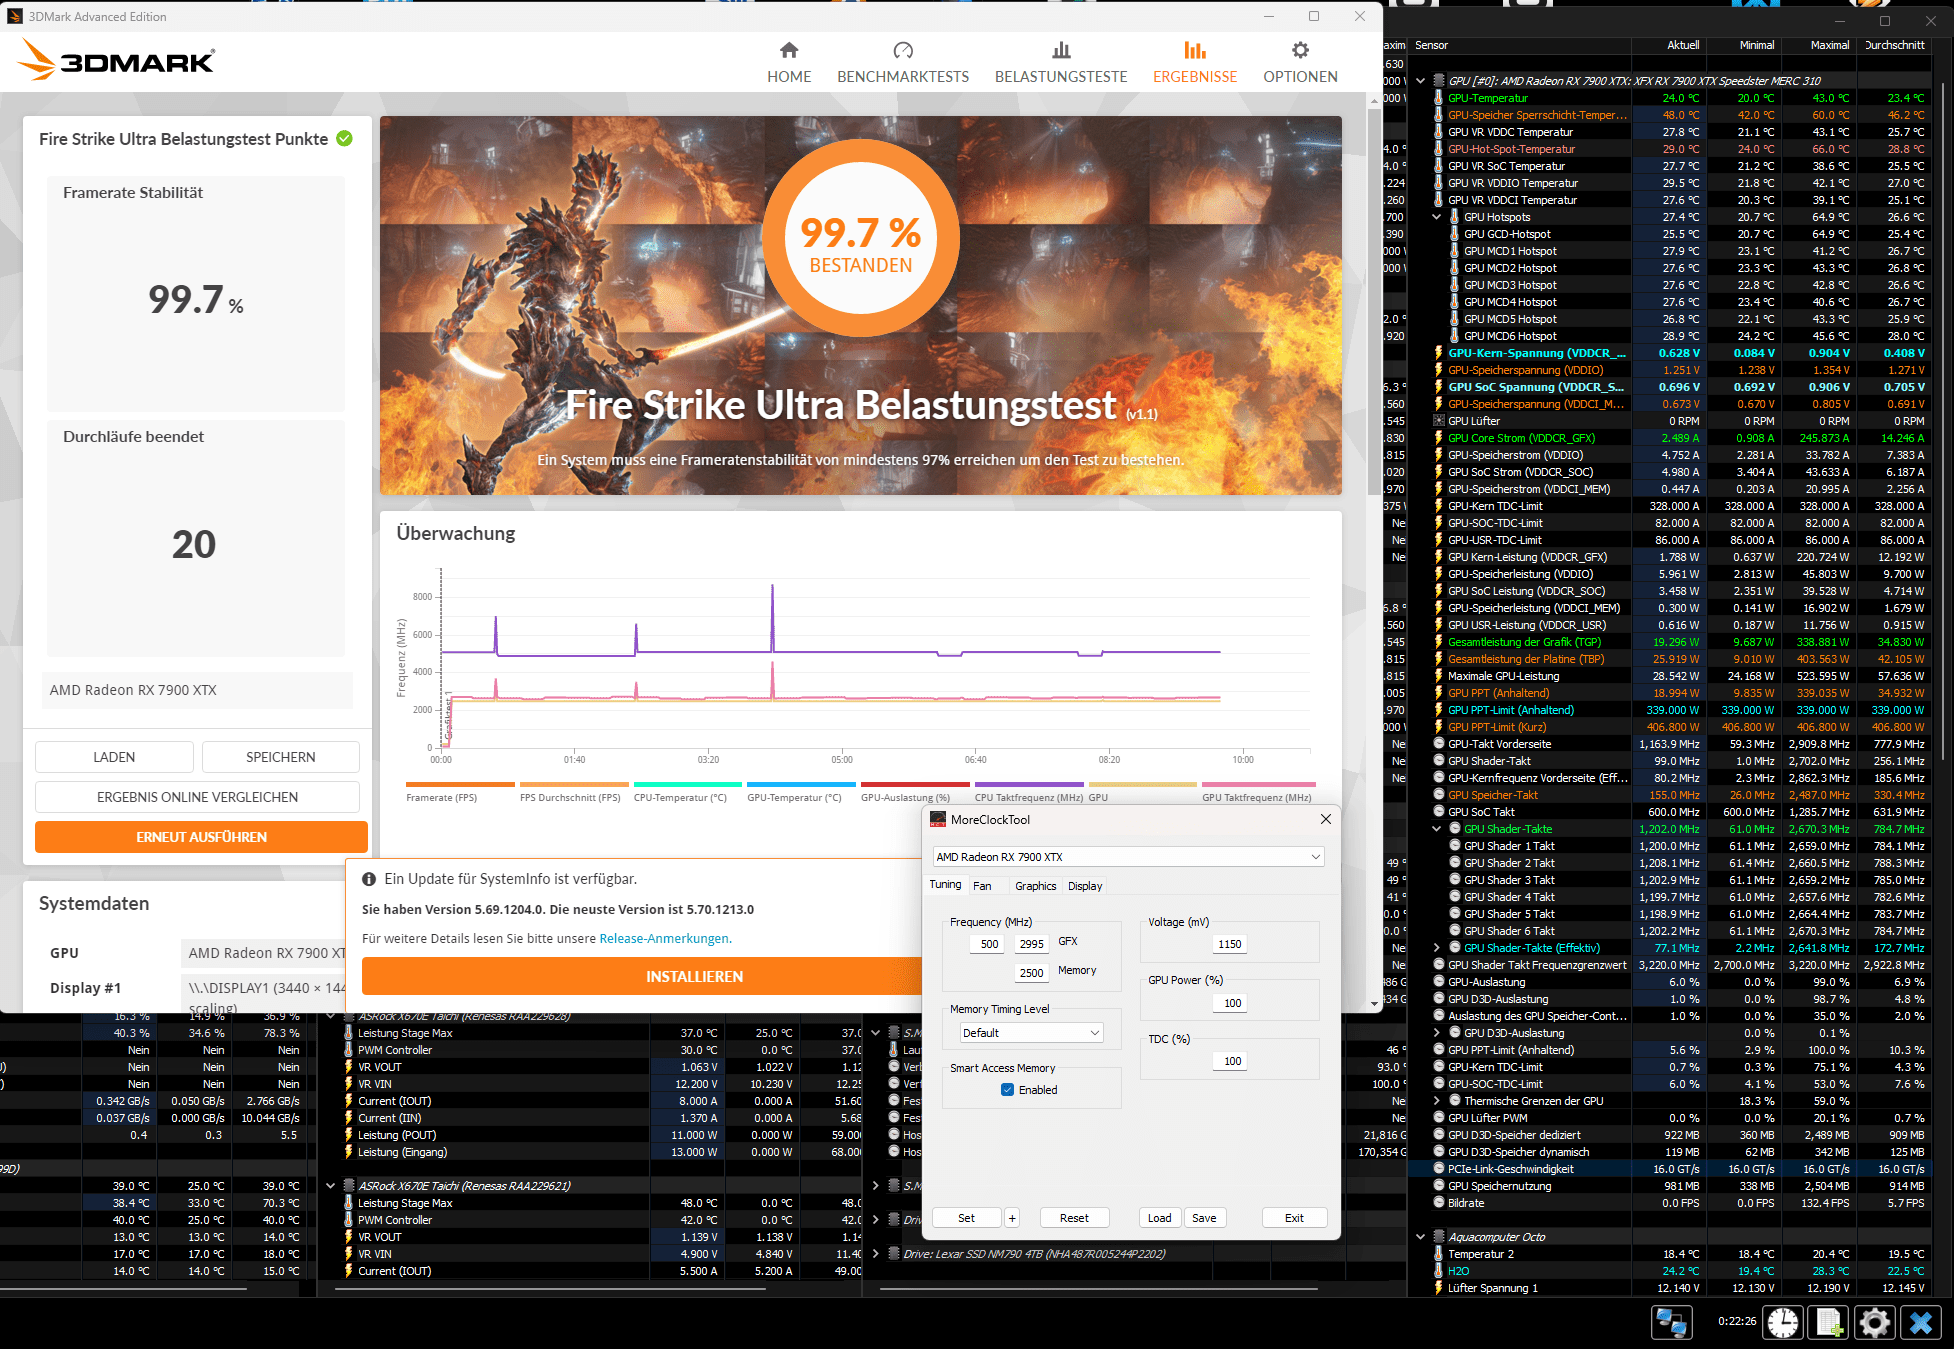Expand the Lexar SSD drive group
Screen dimensions: 1954x1349
tap(876, 1253)
